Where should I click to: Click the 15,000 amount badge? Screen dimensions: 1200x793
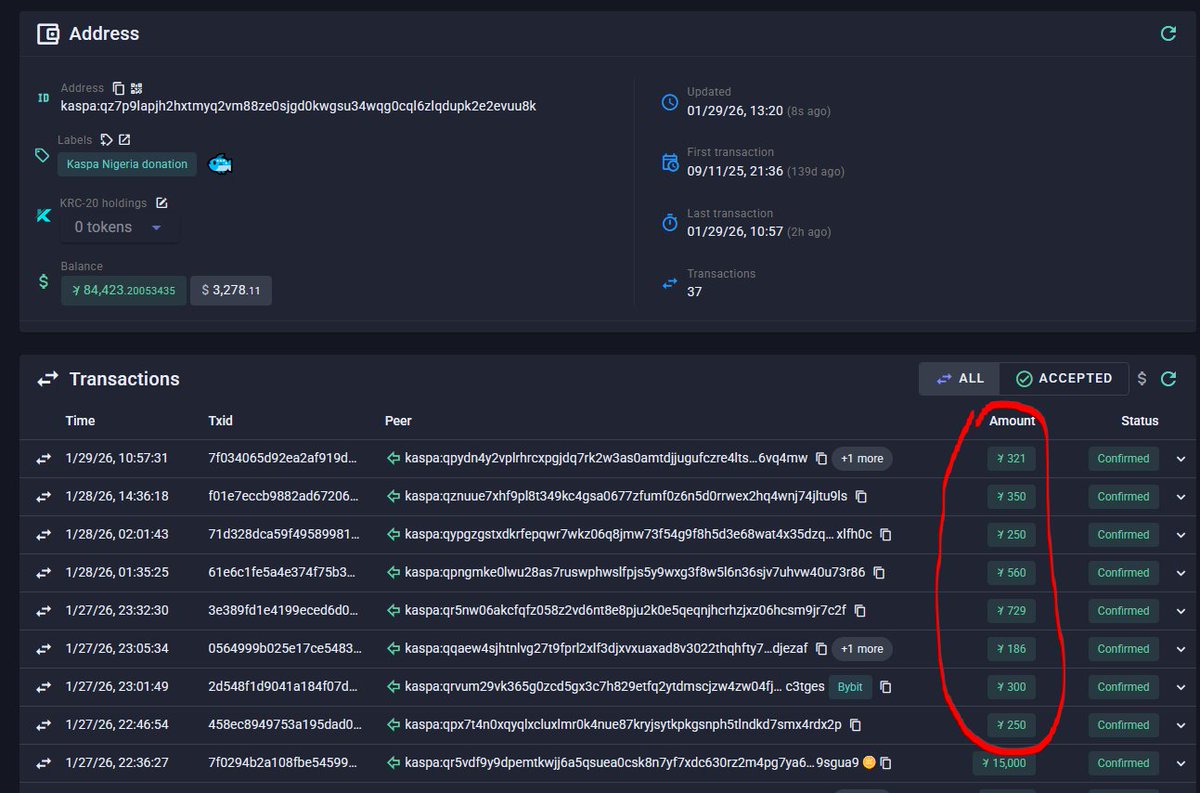(x=1005, y=763)
